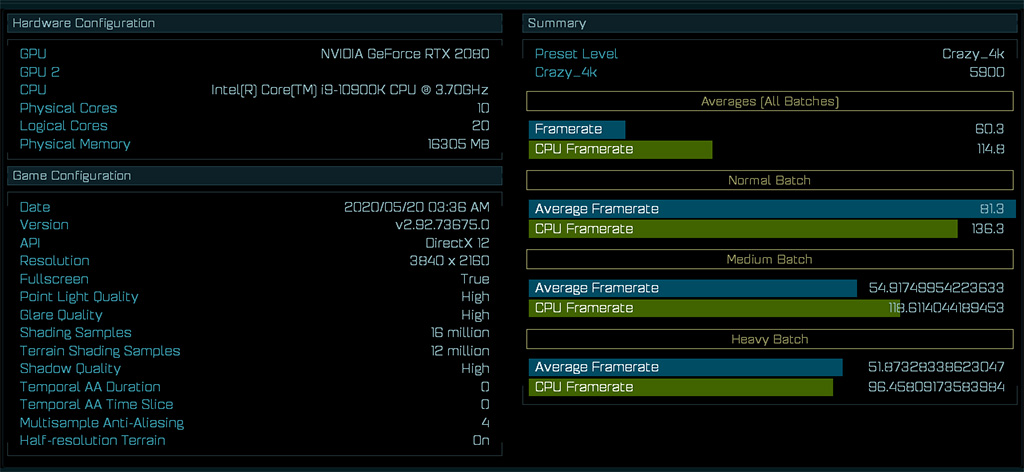Click the API DirectX 12 value

point(457,243)
